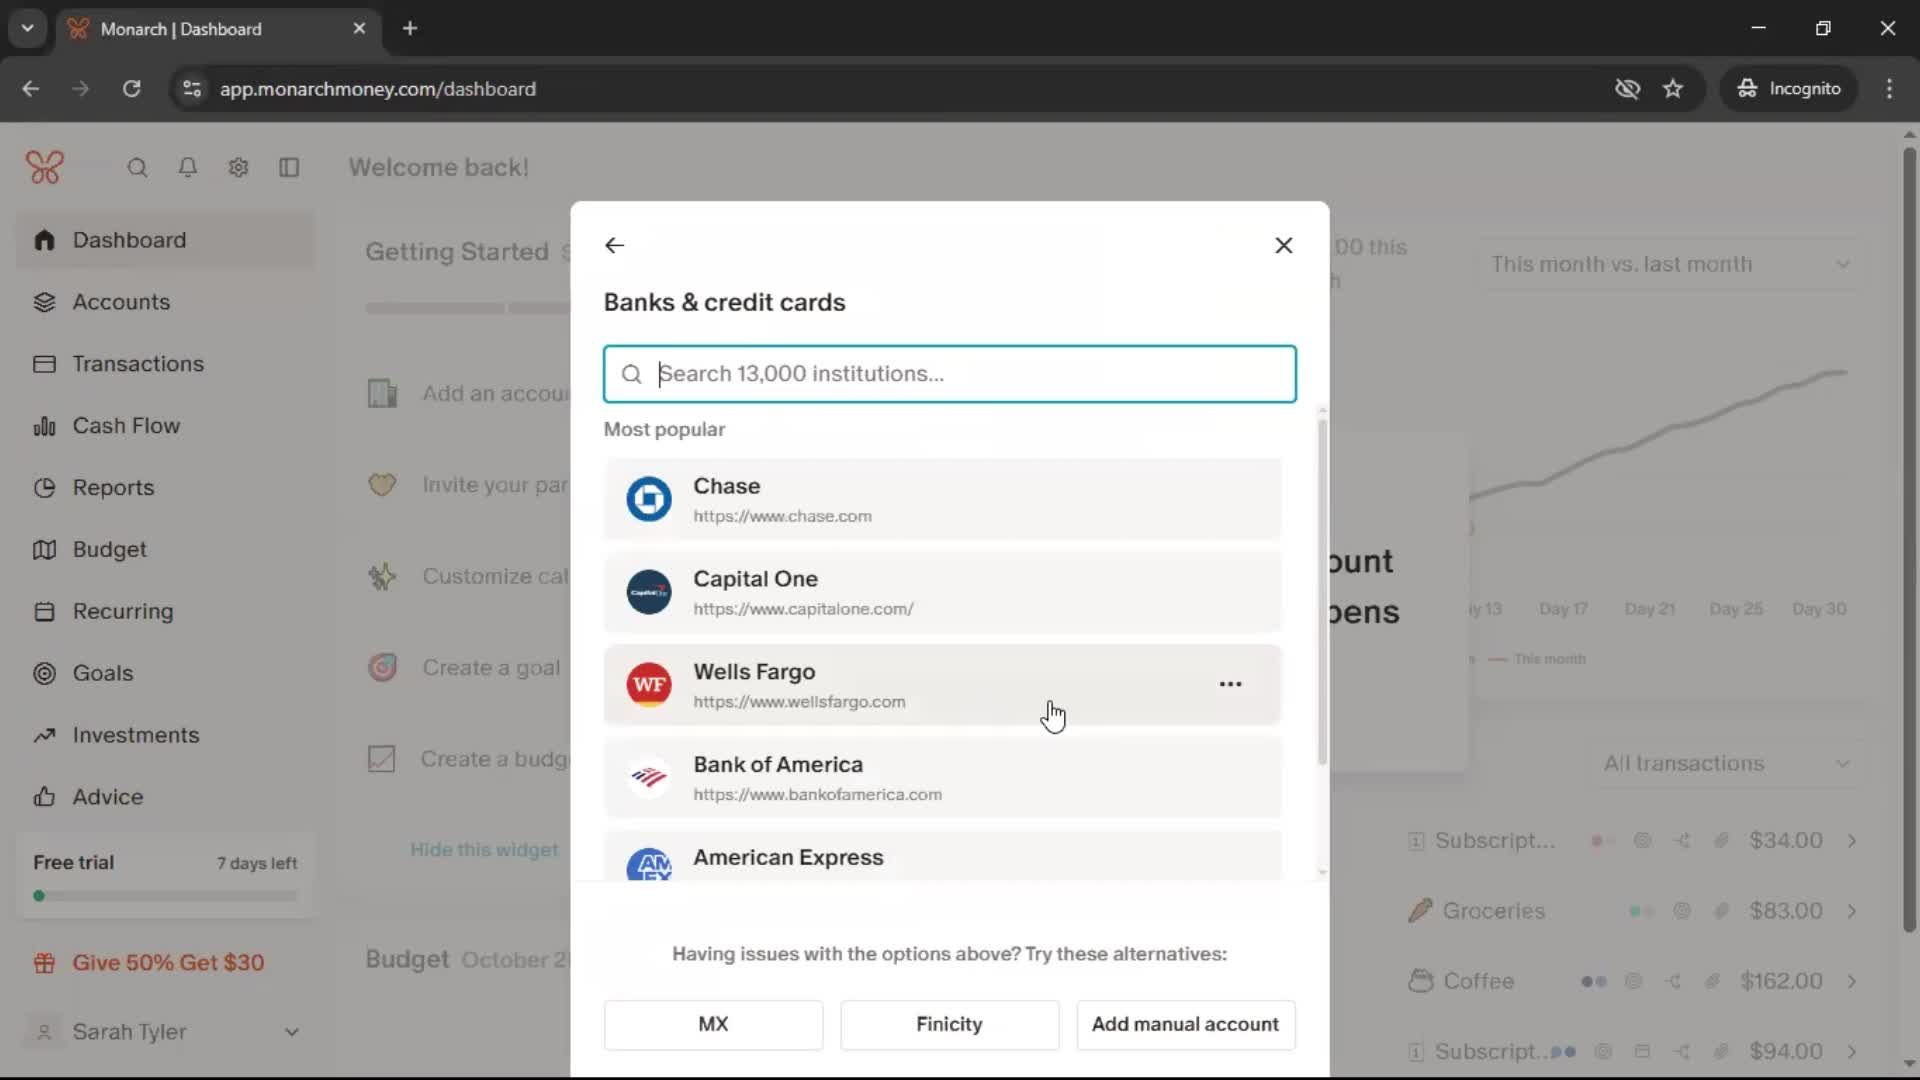The image size is (1920, 1080).
Task: Click the institution list scrollbar
Action: pos(1322,590)
